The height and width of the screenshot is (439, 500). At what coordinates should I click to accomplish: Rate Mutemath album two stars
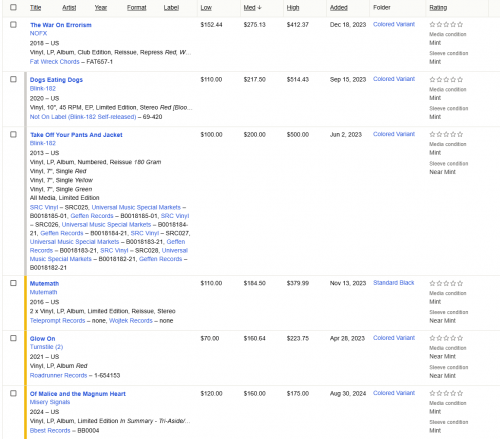point(439,283)
